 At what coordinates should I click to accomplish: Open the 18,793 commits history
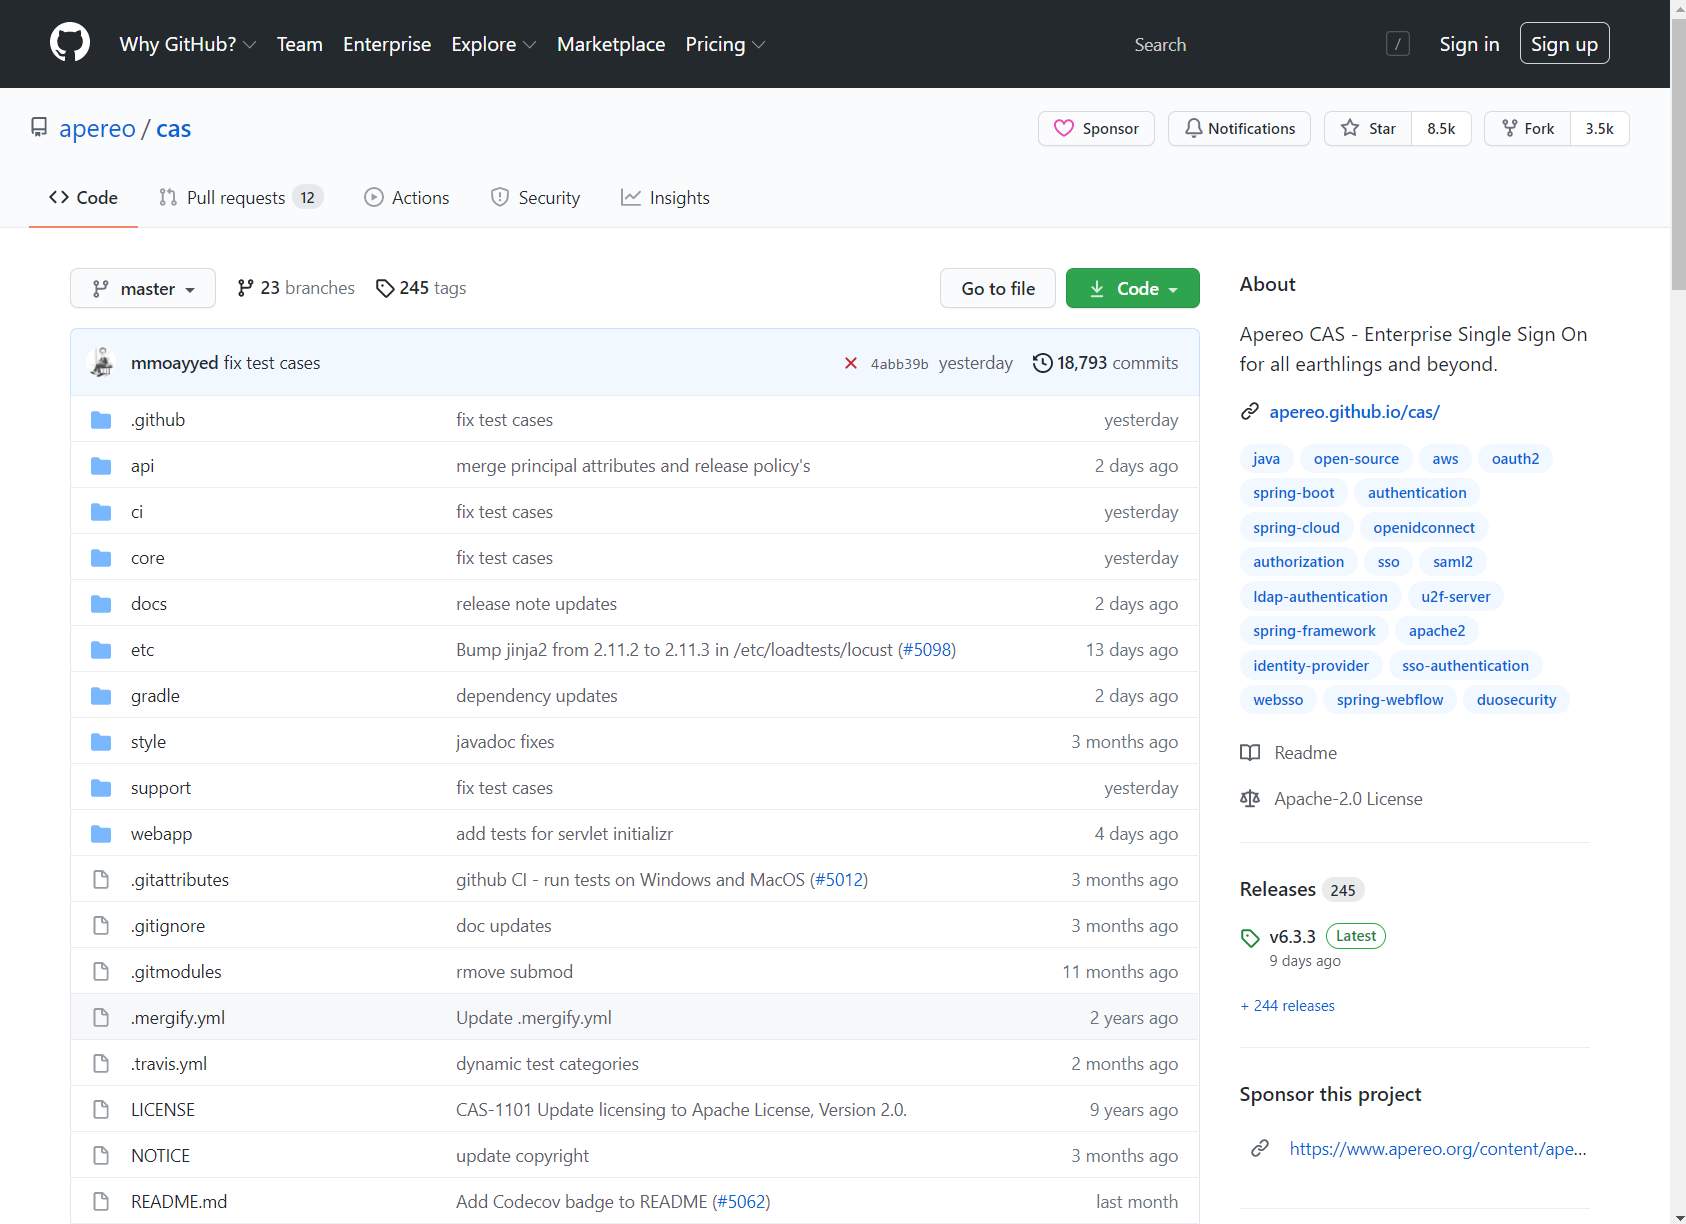[x=1106, y=363]
